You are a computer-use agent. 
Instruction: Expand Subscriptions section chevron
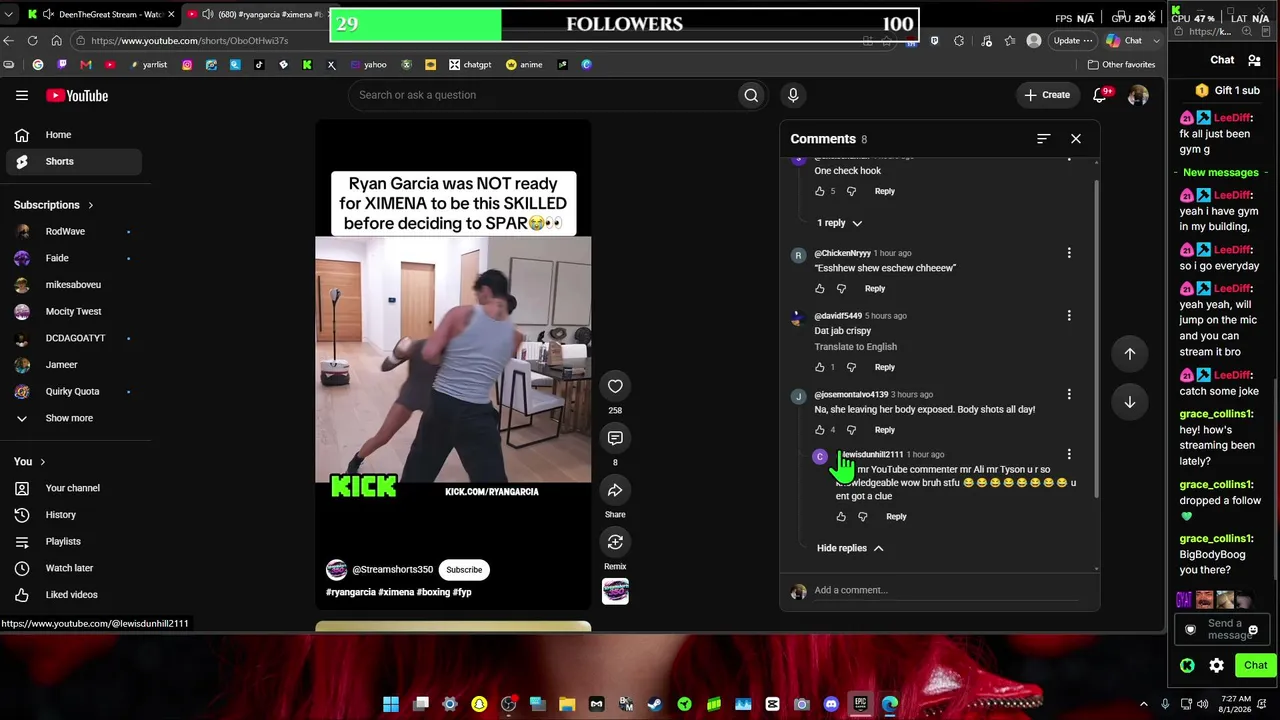90,205
